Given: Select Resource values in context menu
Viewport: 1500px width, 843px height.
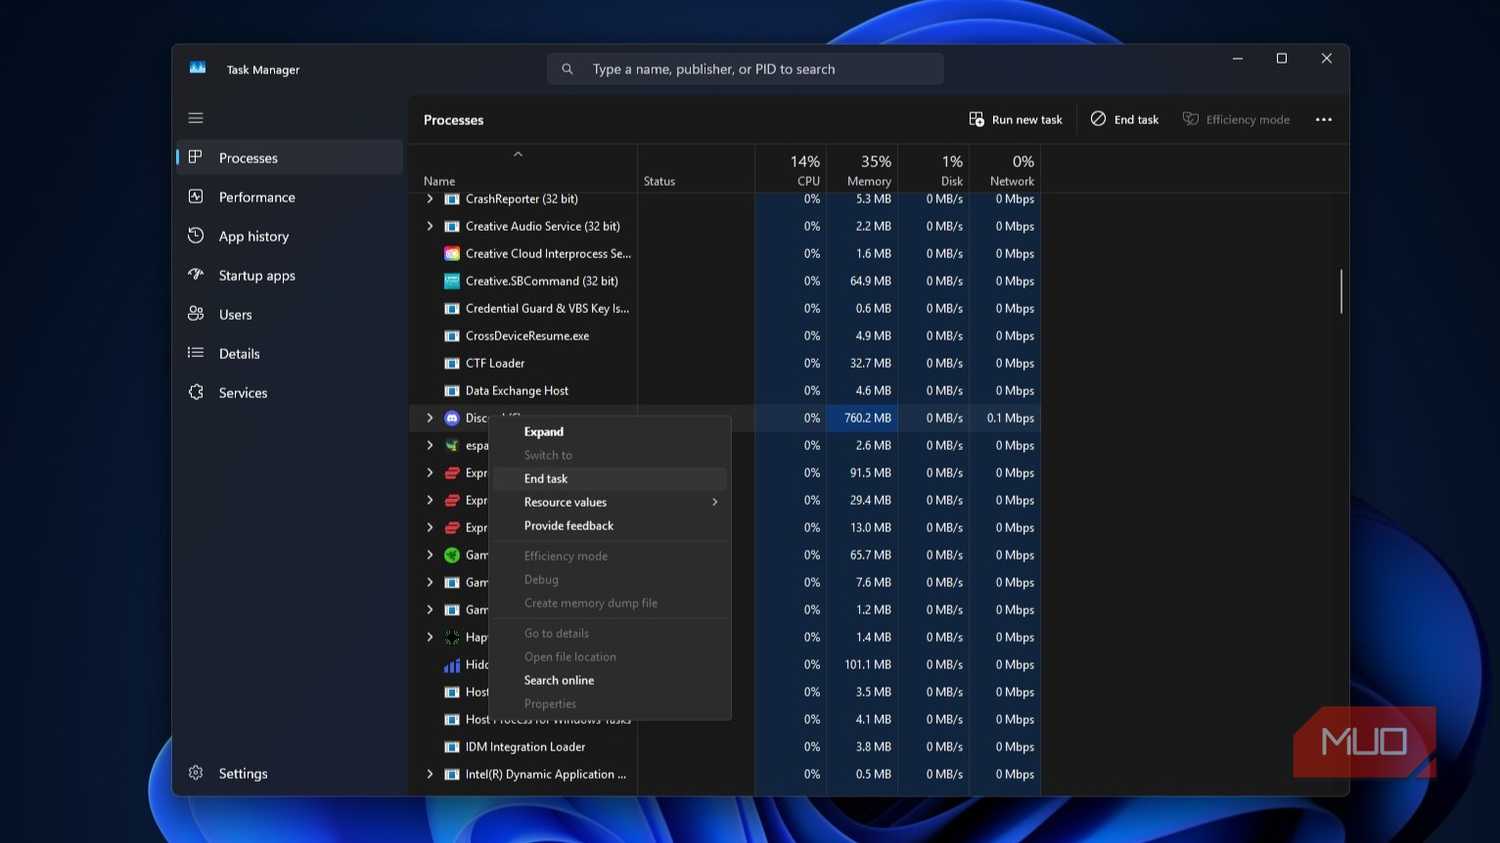Looking at the screenshot, I should (x=610, y=502).
